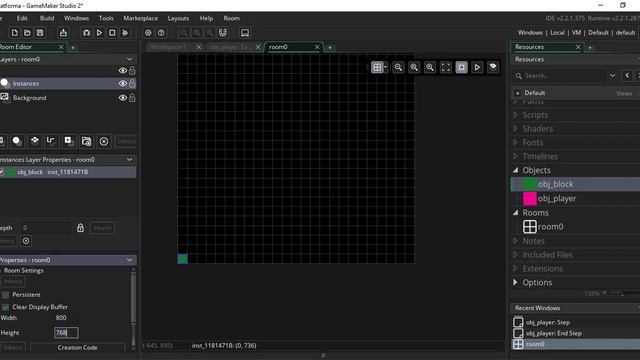
Task: Click the New Project toolbar icon
Action: click(15, 33)
